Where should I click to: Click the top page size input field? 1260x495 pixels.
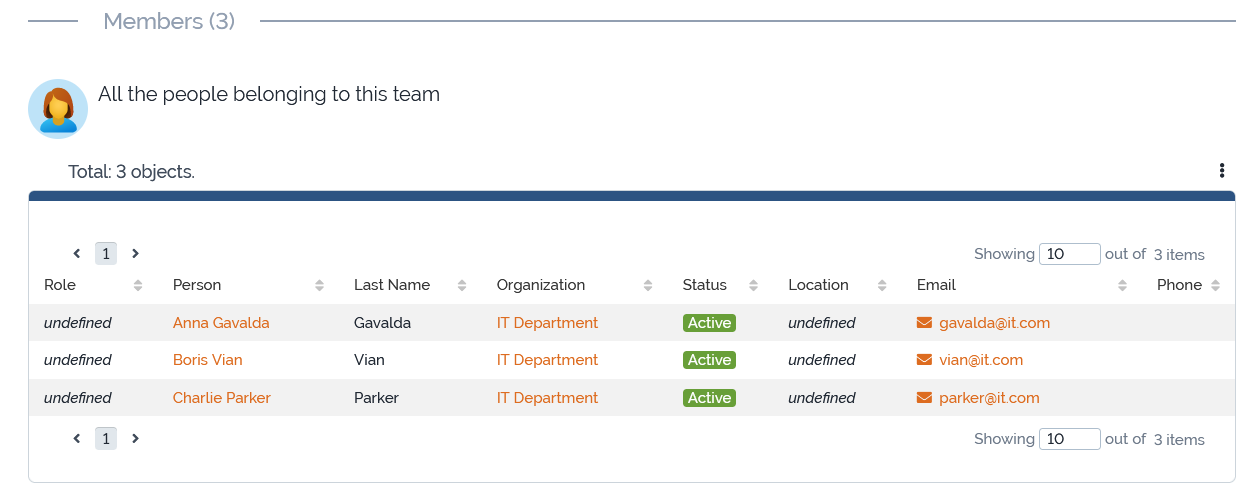point(1069,254)
